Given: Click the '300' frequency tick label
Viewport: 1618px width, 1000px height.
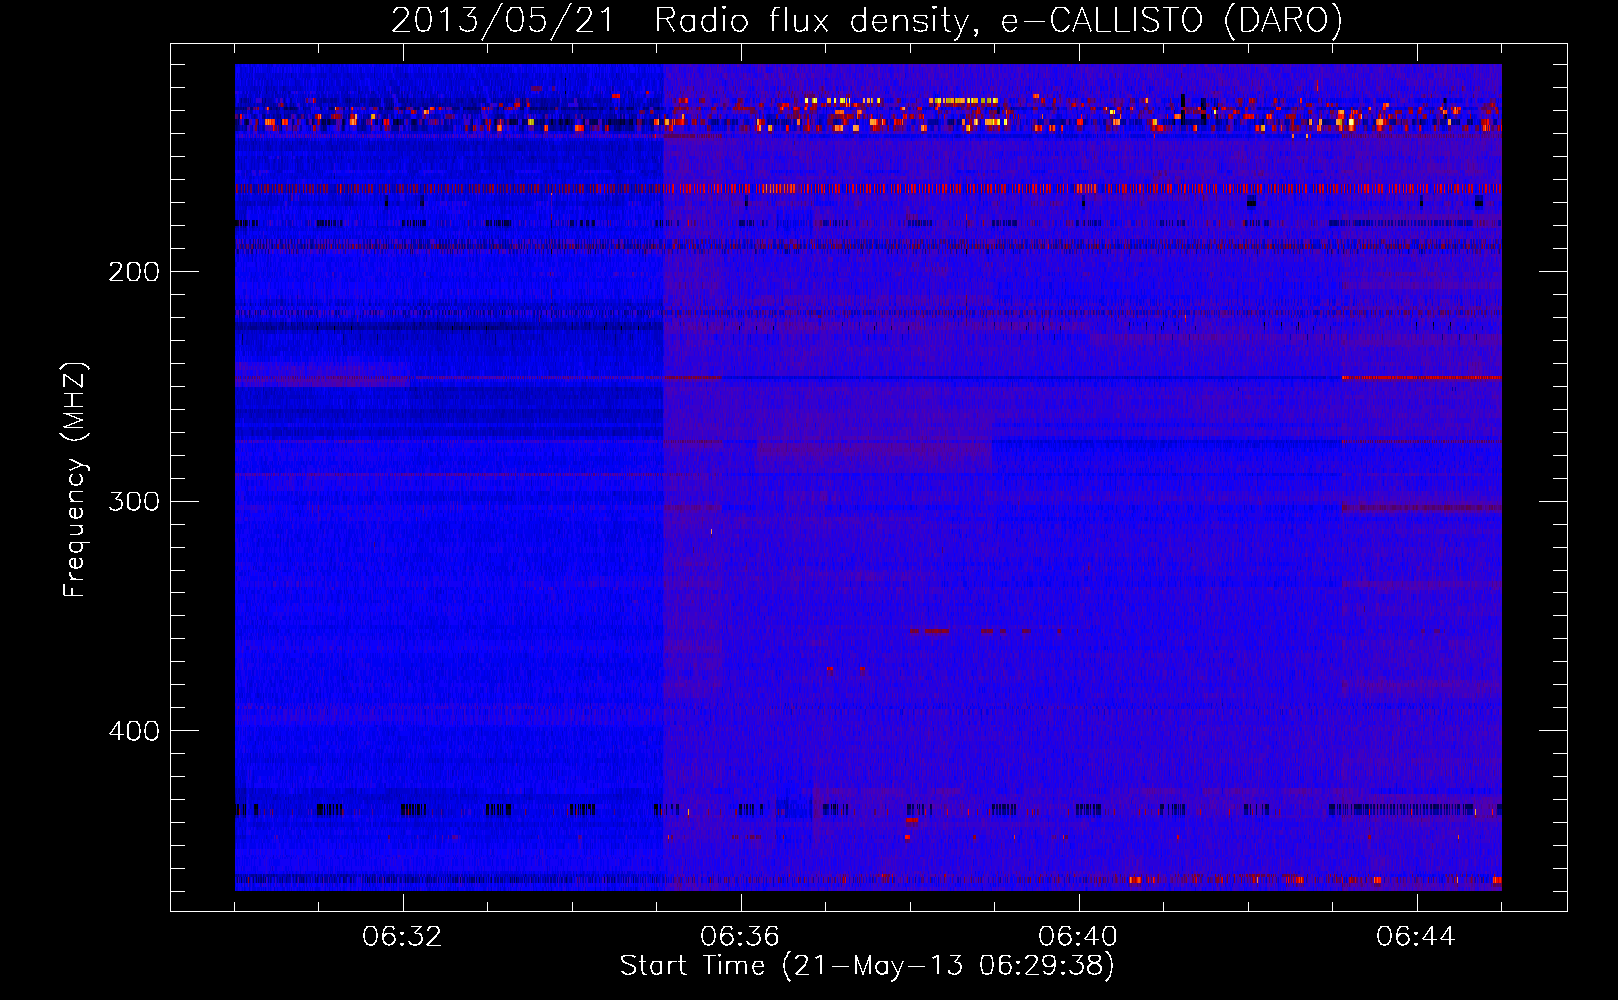Looking at the screenshot, I should [x=134, y=501].
